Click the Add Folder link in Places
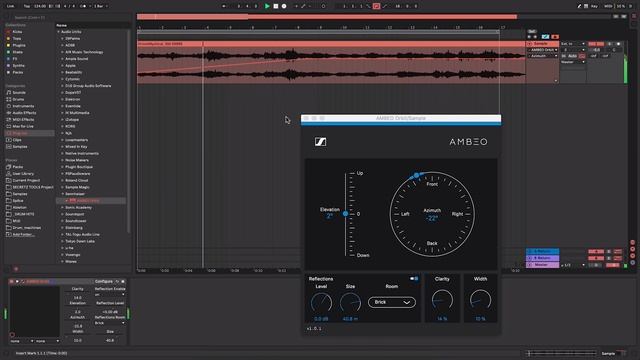Image resolution: width=640 pixels, height=360 pixels. pos(23,234)
